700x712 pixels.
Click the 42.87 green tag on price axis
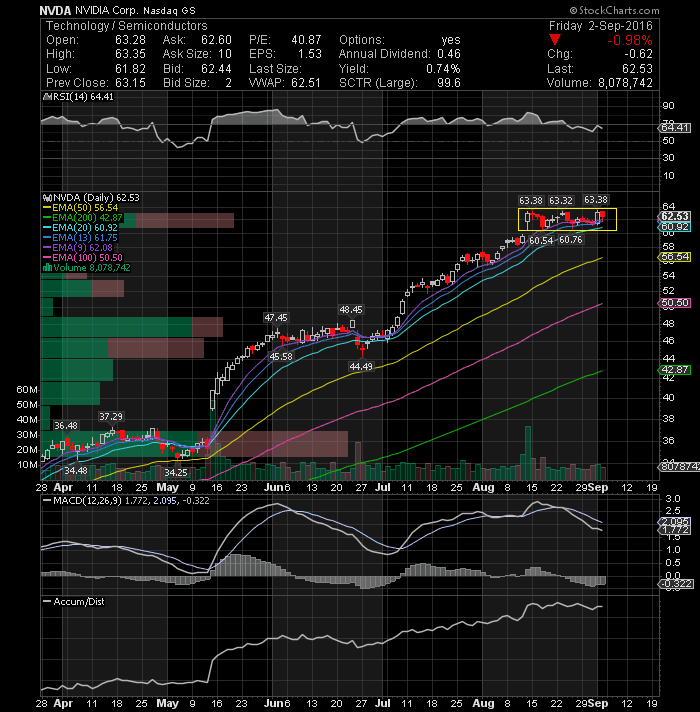674,370
